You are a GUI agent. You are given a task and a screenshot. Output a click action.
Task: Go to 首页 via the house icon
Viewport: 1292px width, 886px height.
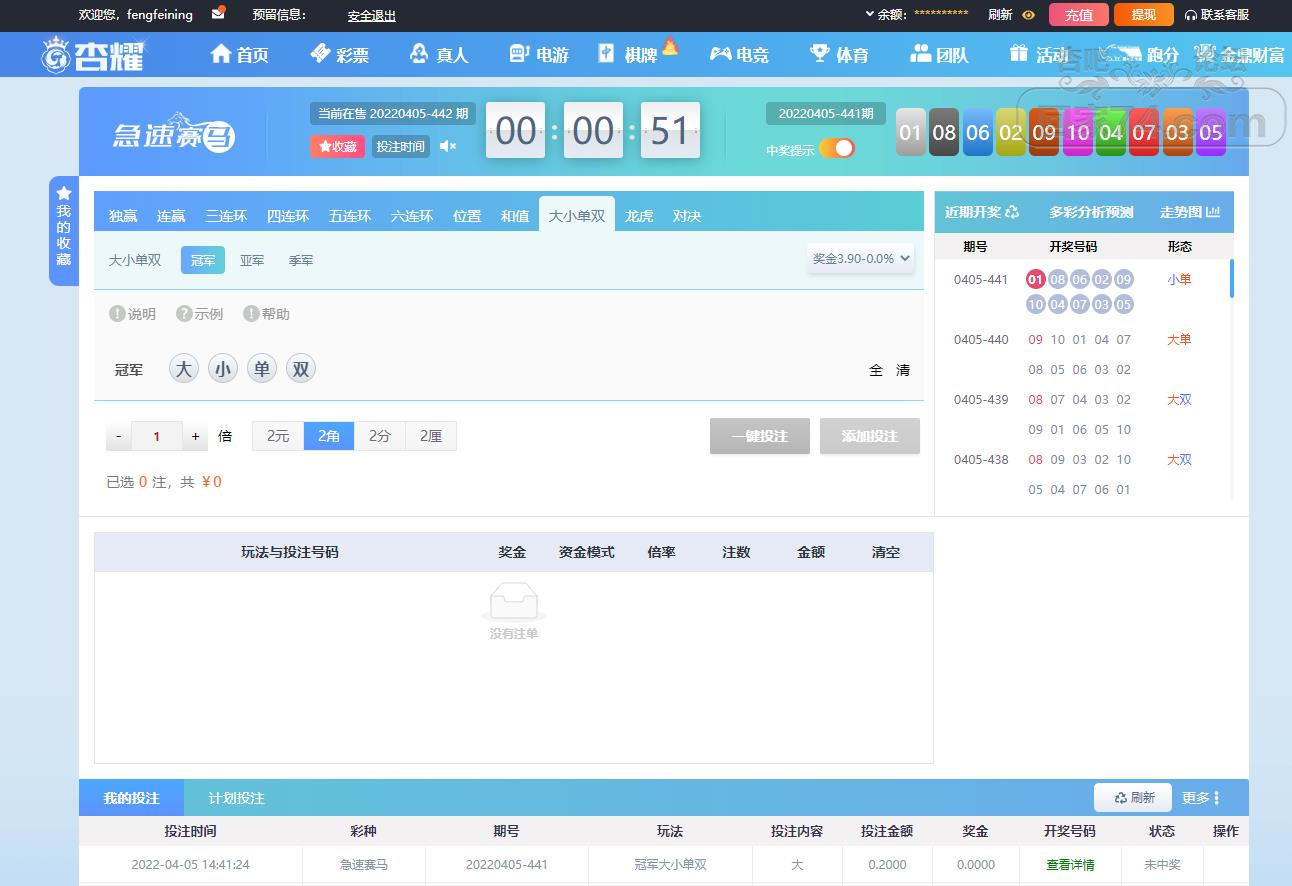click(x=221, y=54)
